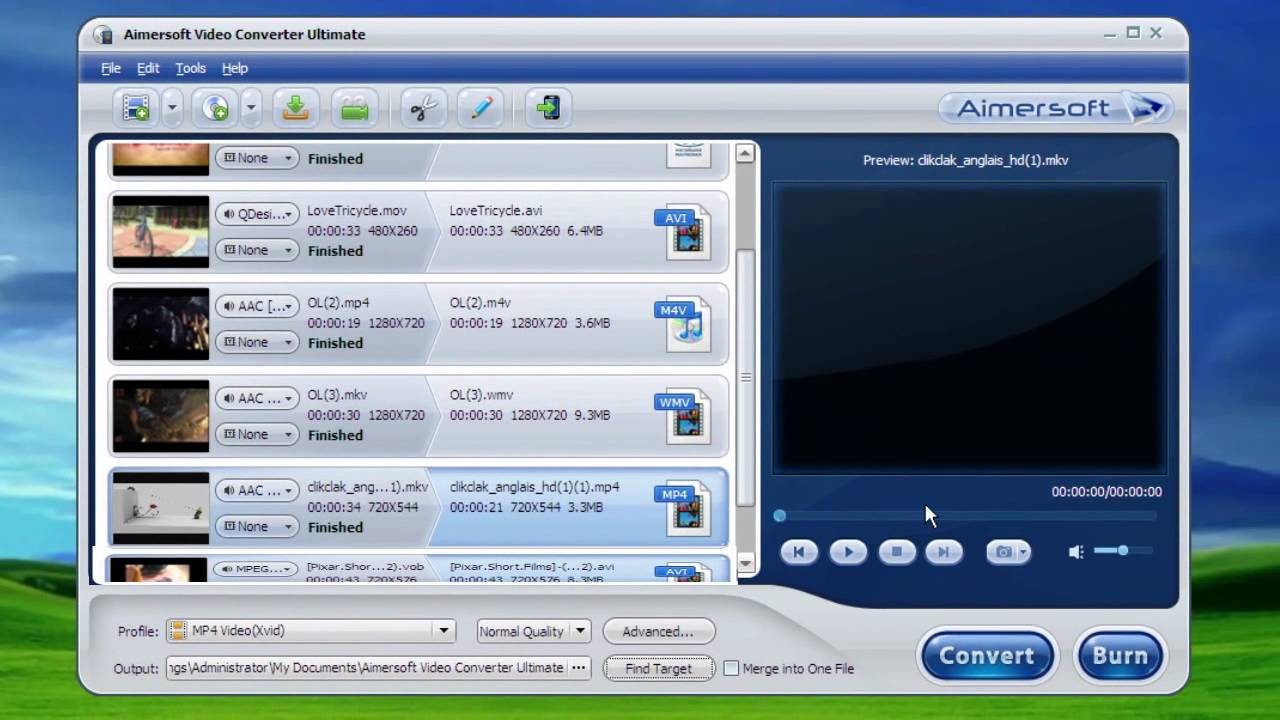Click the Convert button
Viewport: 1280px width, 720px height.
tap(986, 656)
